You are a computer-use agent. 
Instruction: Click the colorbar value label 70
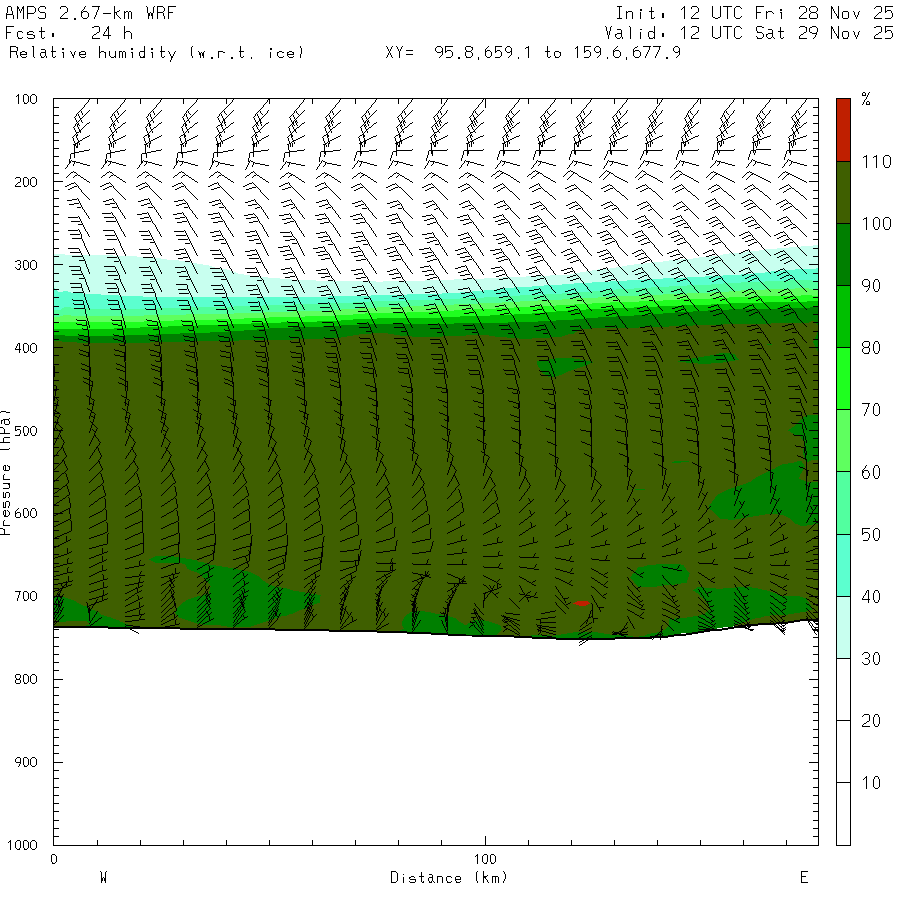871,410
